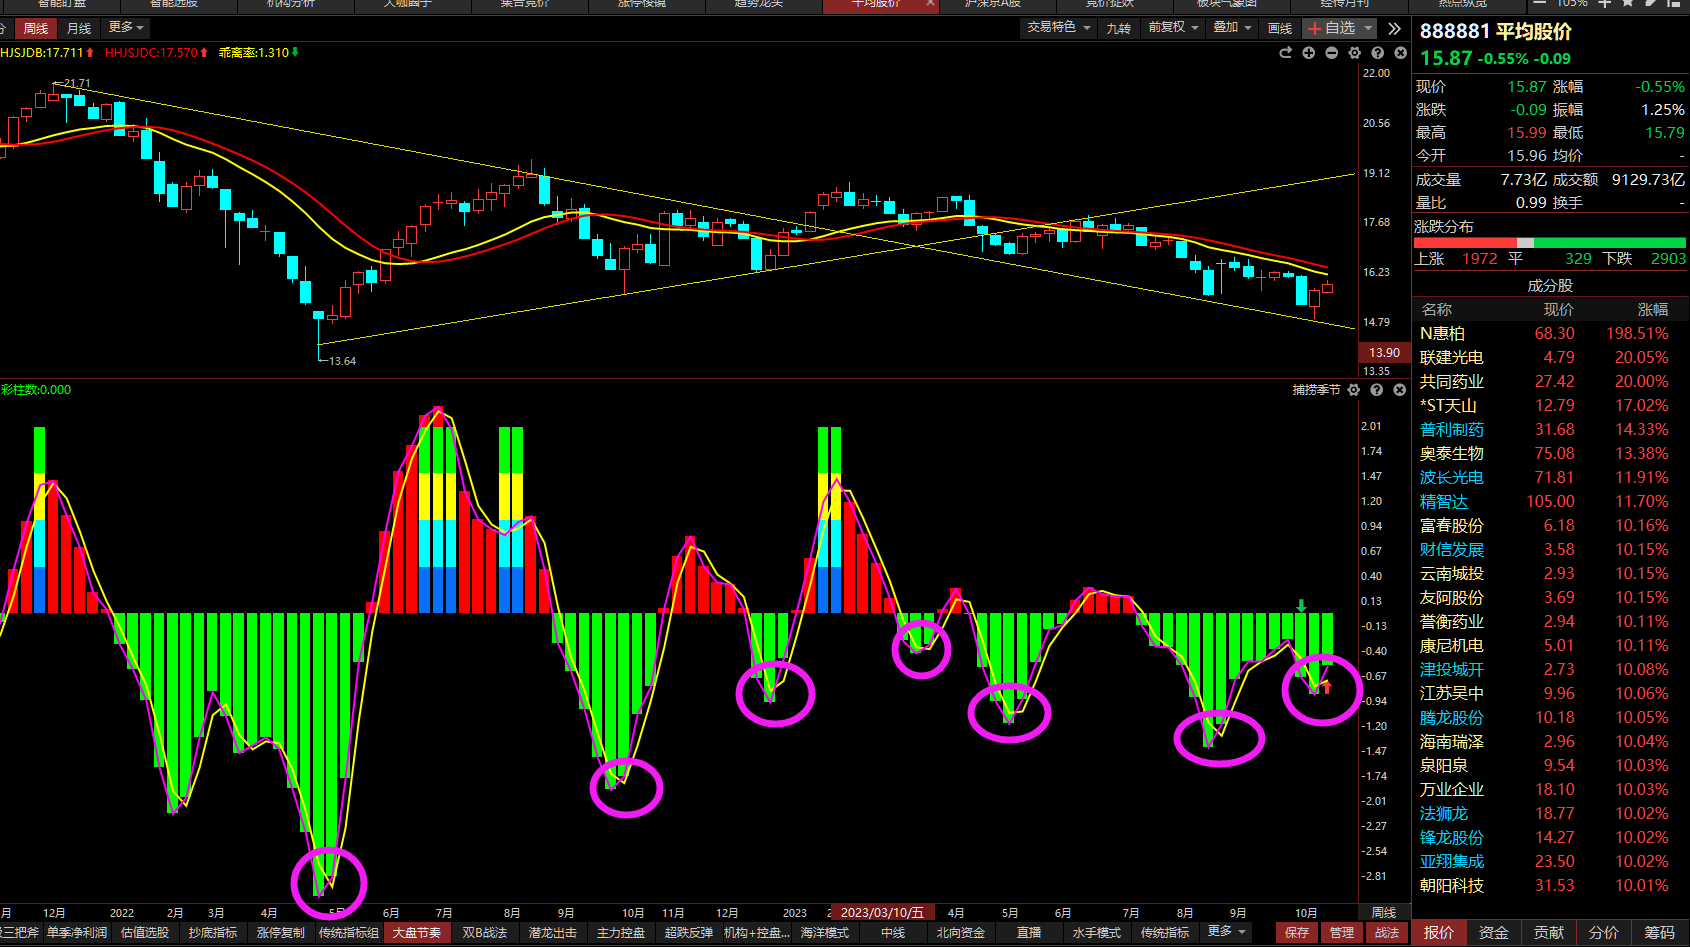Open the 资金 tab in right panel
The height and width of the screenshot is (947, 1690).
[x=1494, y=932]
